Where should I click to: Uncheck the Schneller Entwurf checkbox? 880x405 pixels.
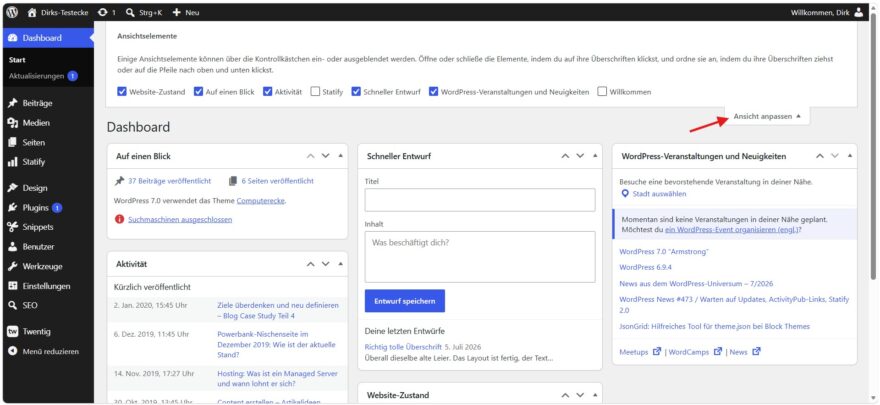click(x=356, y=92)
